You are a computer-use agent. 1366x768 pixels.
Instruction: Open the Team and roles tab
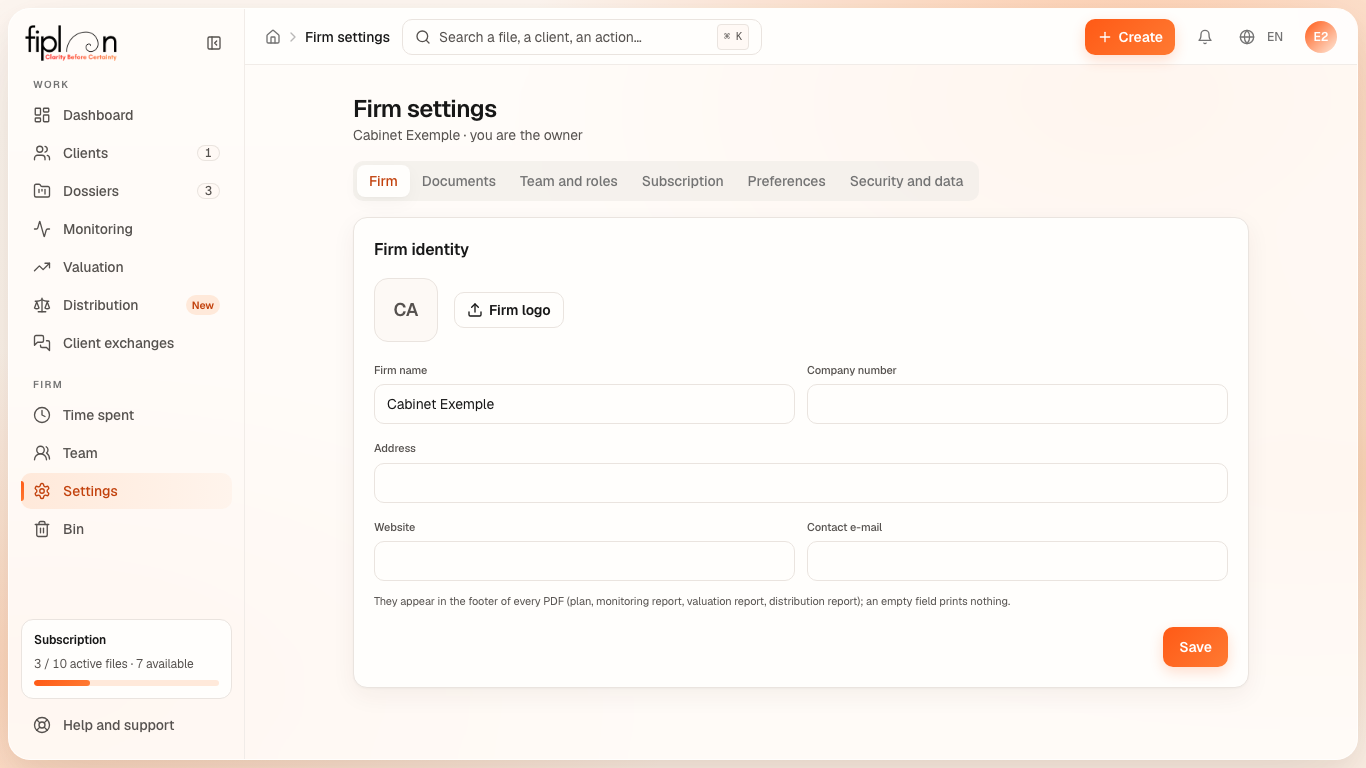click(569, 181)
